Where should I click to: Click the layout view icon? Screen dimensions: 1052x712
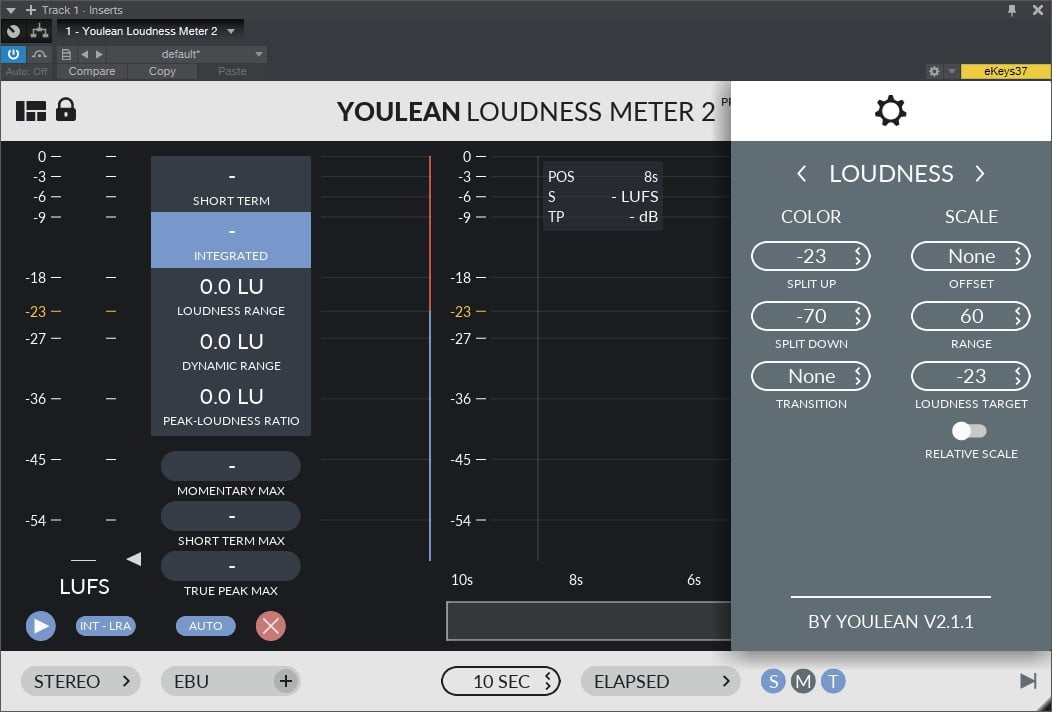coord(31,110)
